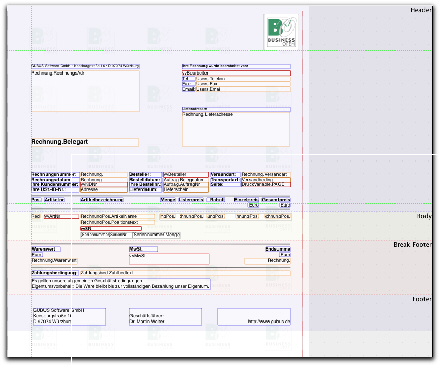Click the Body section label

tap(424, 216)
